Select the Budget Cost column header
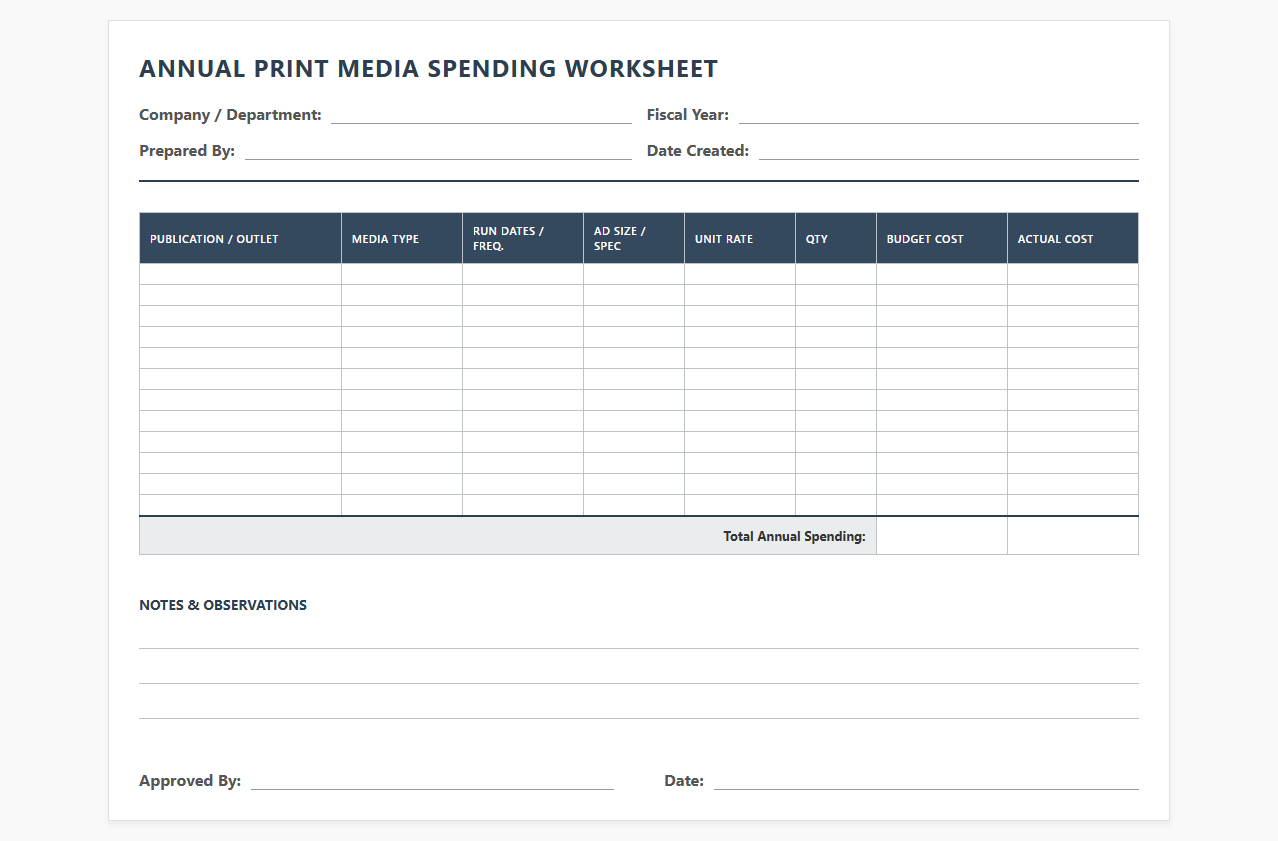This screenshot has height=841, width=1278. point(942,238)
